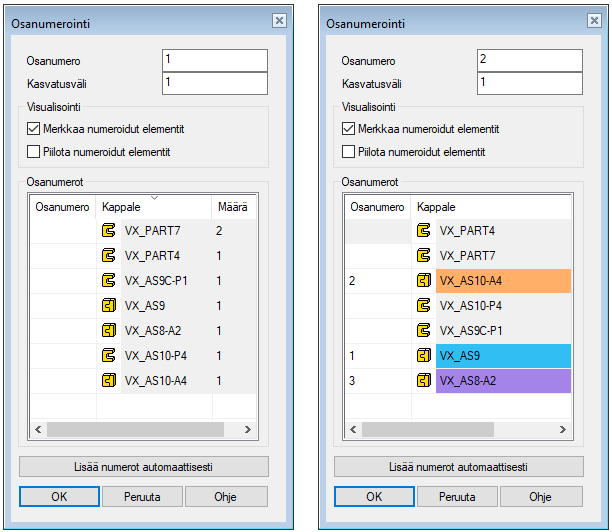Select the blue highlighted VX_AS9 row

point(502,356)
